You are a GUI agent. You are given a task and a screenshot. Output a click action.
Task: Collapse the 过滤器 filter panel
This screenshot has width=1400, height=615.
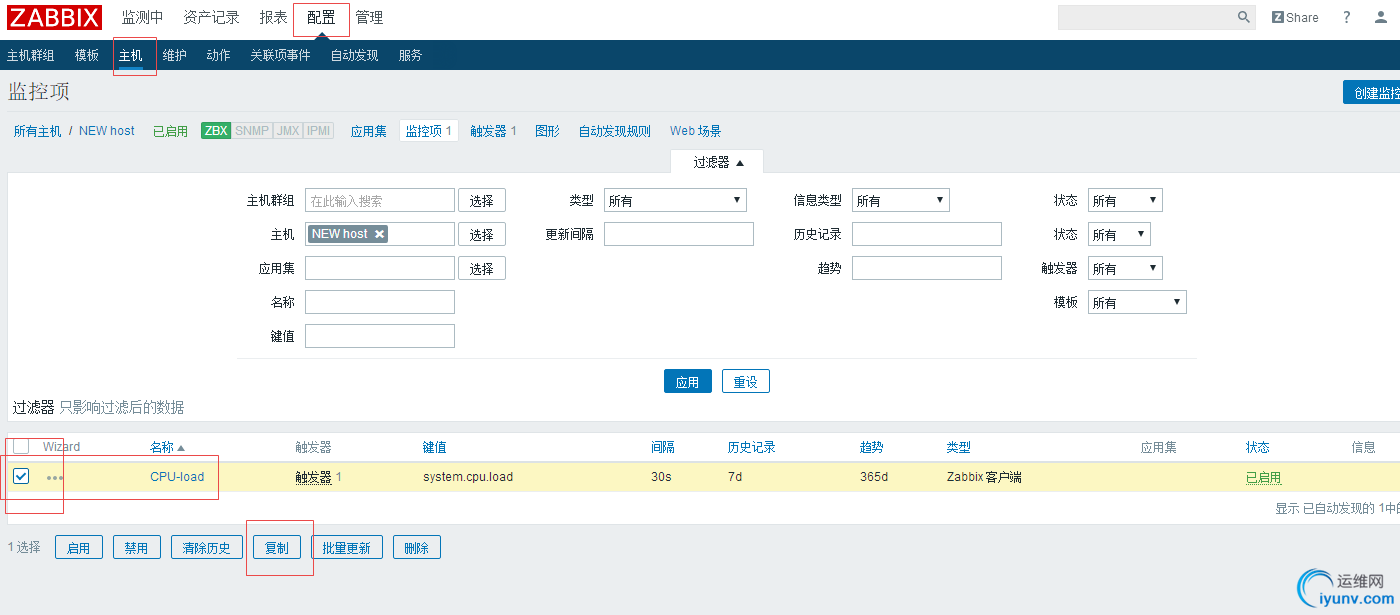[x=718, y=162]
